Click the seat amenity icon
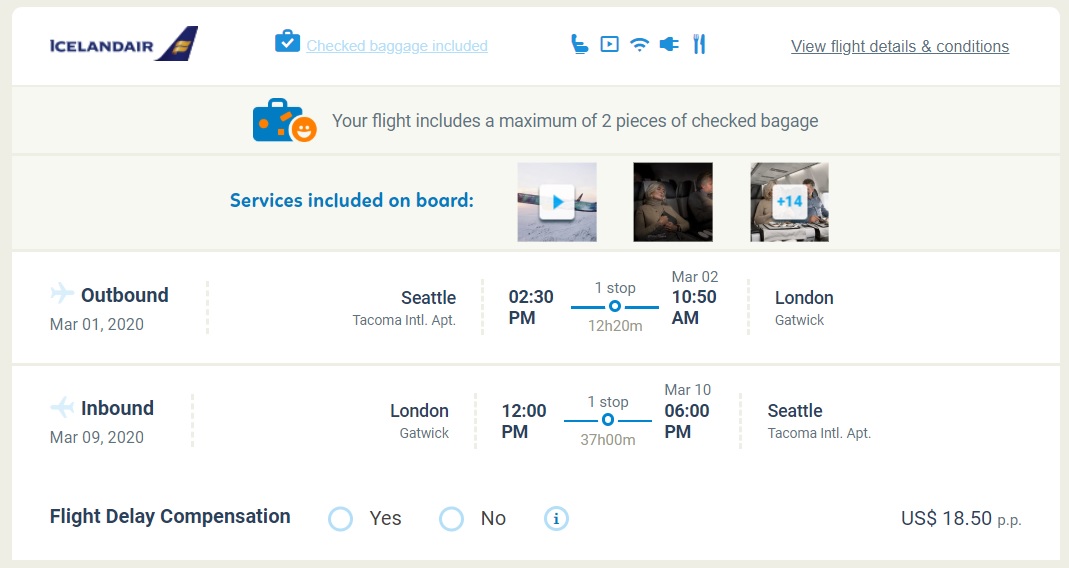 pyautogui.click(x=579, y=44)
